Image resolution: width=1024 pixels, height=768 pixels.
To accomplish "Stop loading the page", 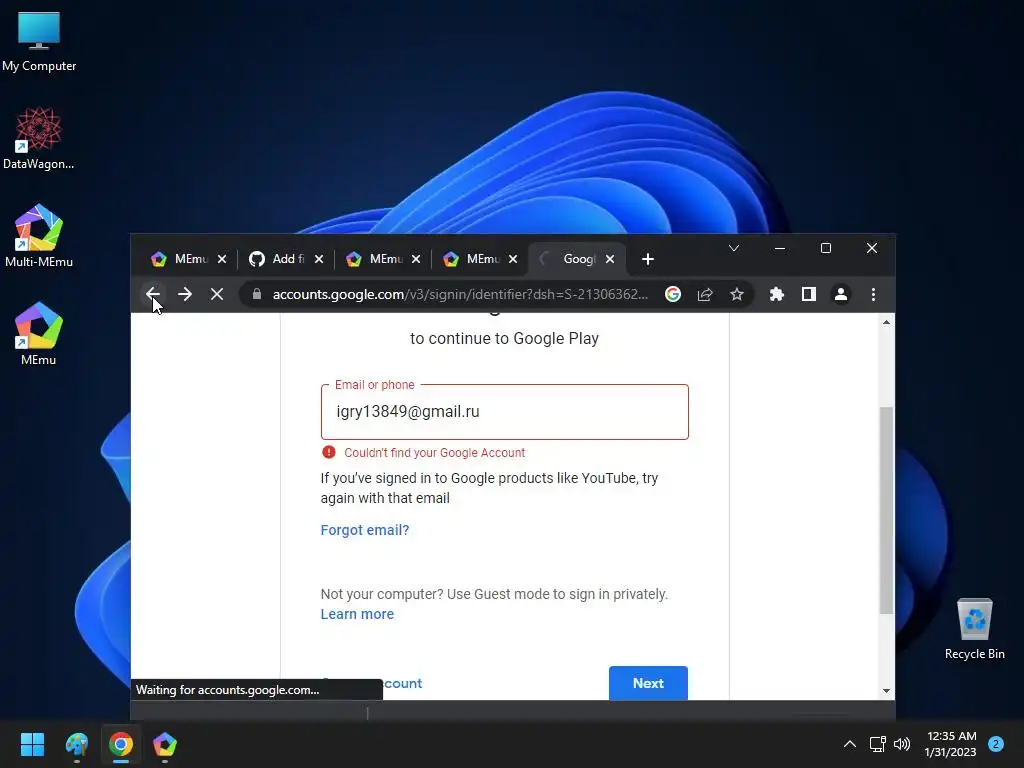I will pos(217,295).
